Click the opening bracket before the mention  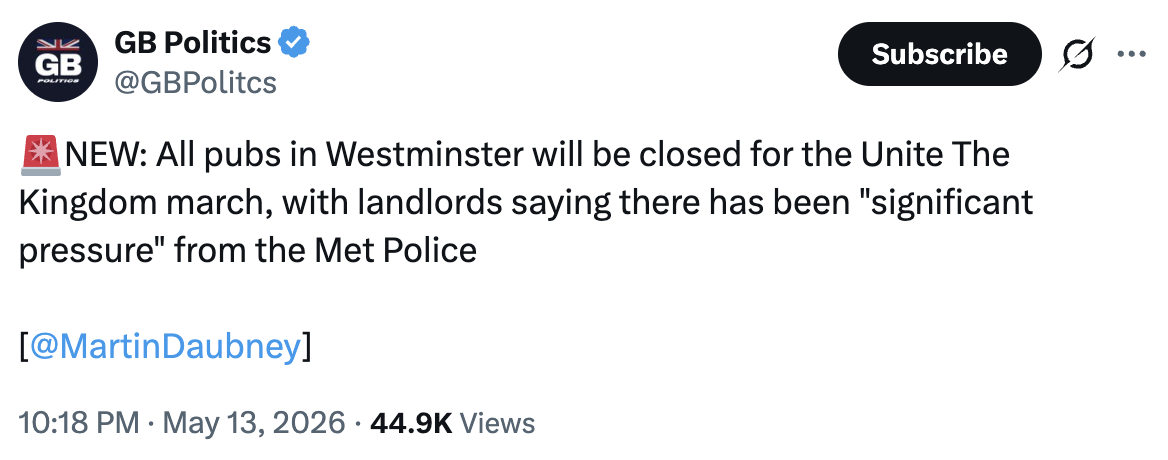pyautogui.click(x=25, y=347)
